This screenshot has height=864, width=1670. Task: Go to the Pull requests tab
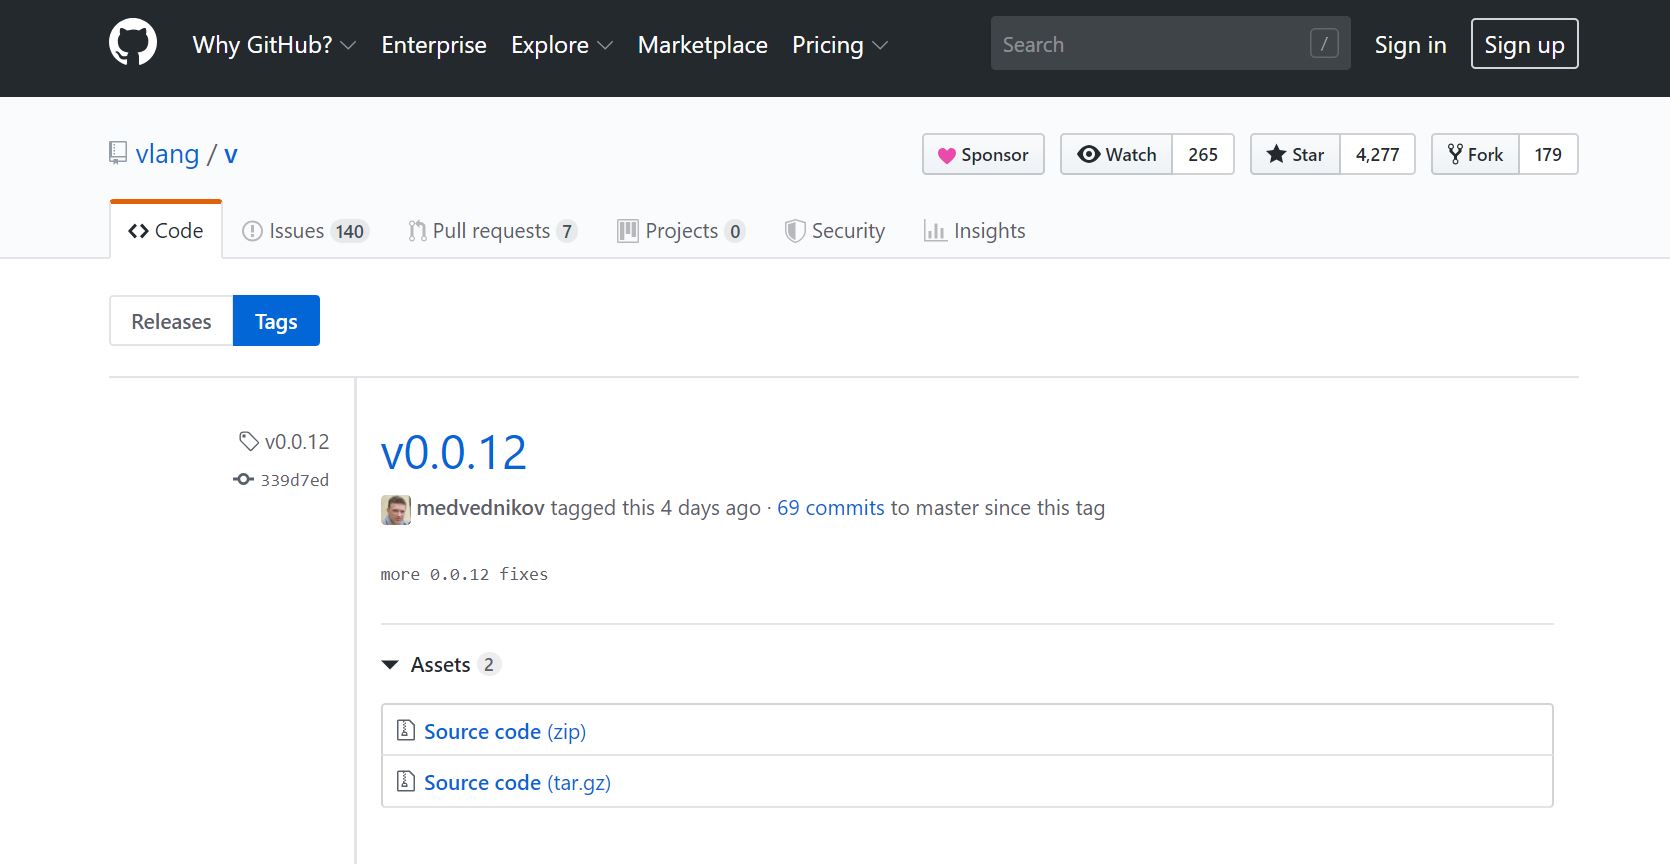click(x=491, y=231)
